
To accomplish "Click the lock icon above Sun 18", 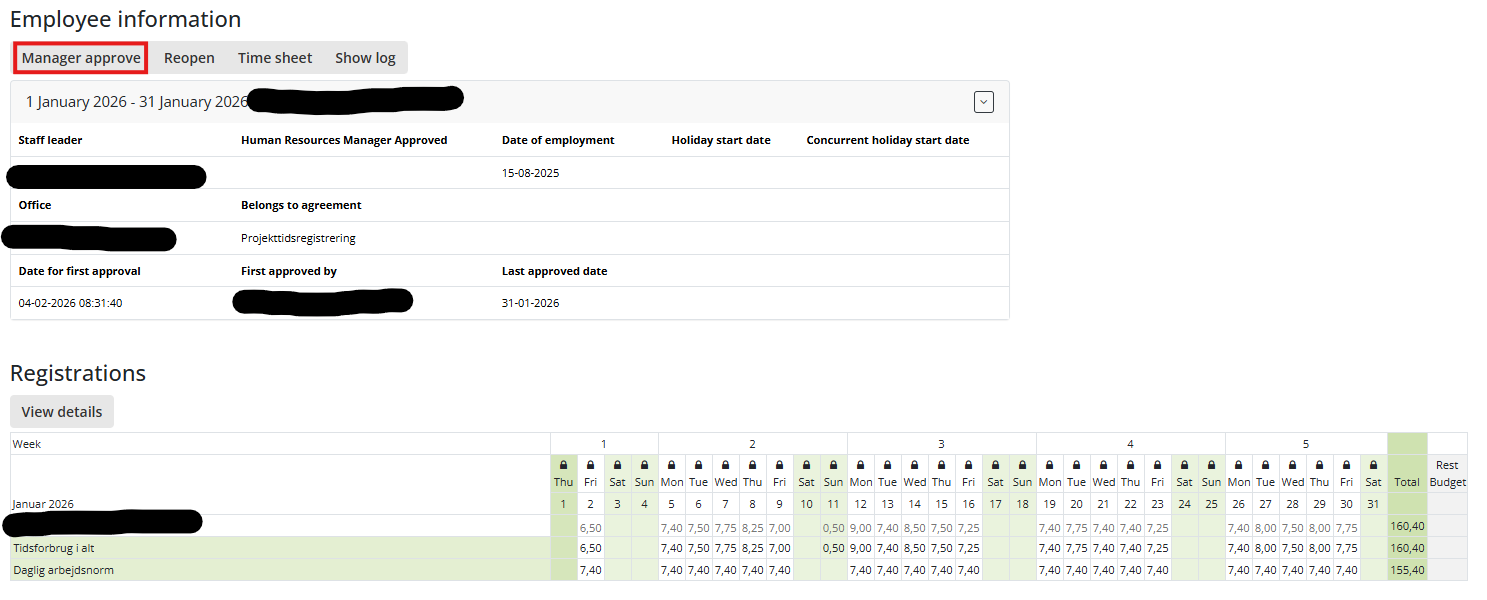I will [x=1022, y=465].
